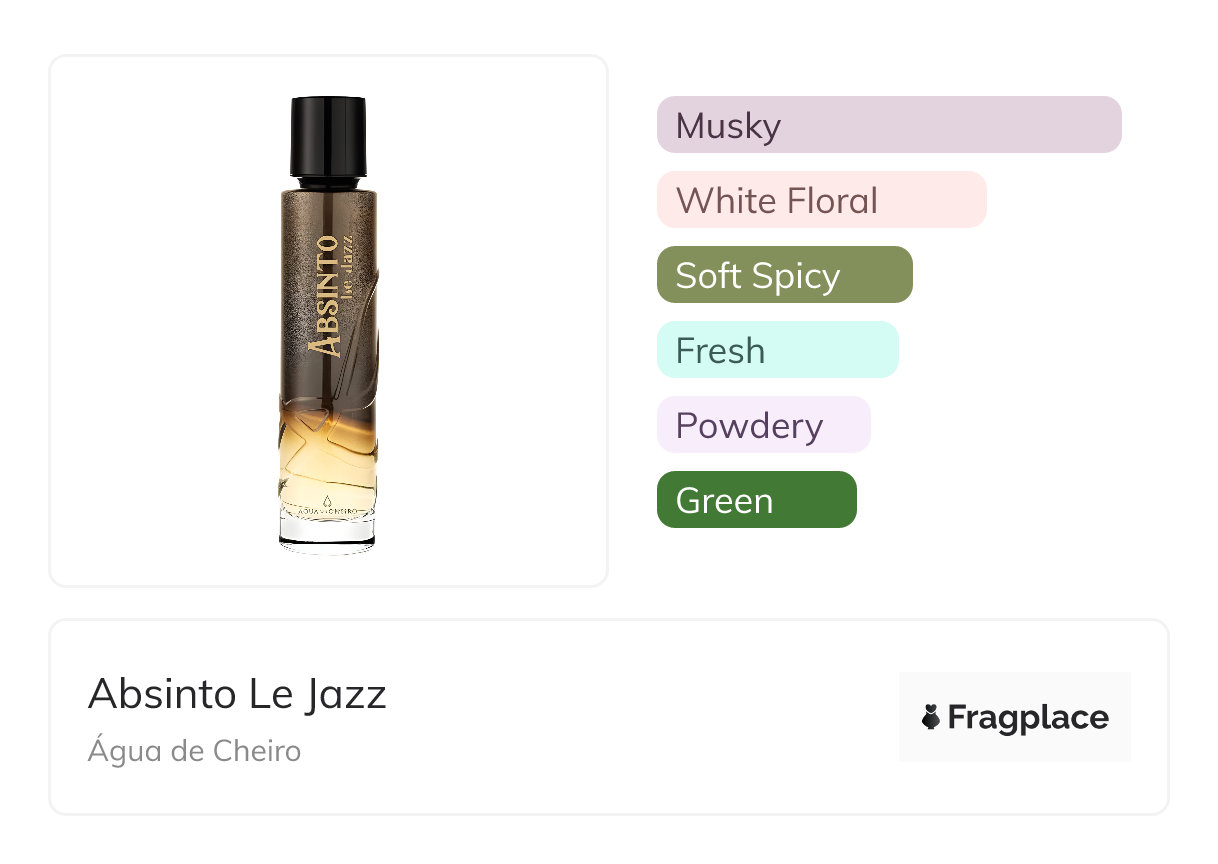Click the "White Floral" text label
This screenshot has height=864, width=1218.
click(776, 201)
